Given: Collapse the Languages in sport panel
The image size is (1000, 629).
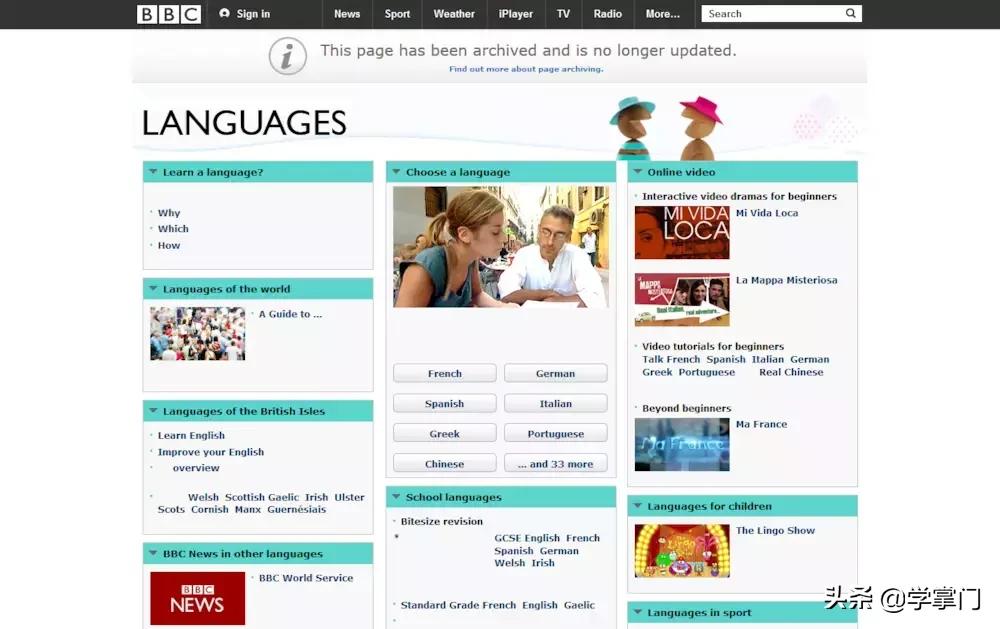Looking at the screenshot, I should [638, 612].
